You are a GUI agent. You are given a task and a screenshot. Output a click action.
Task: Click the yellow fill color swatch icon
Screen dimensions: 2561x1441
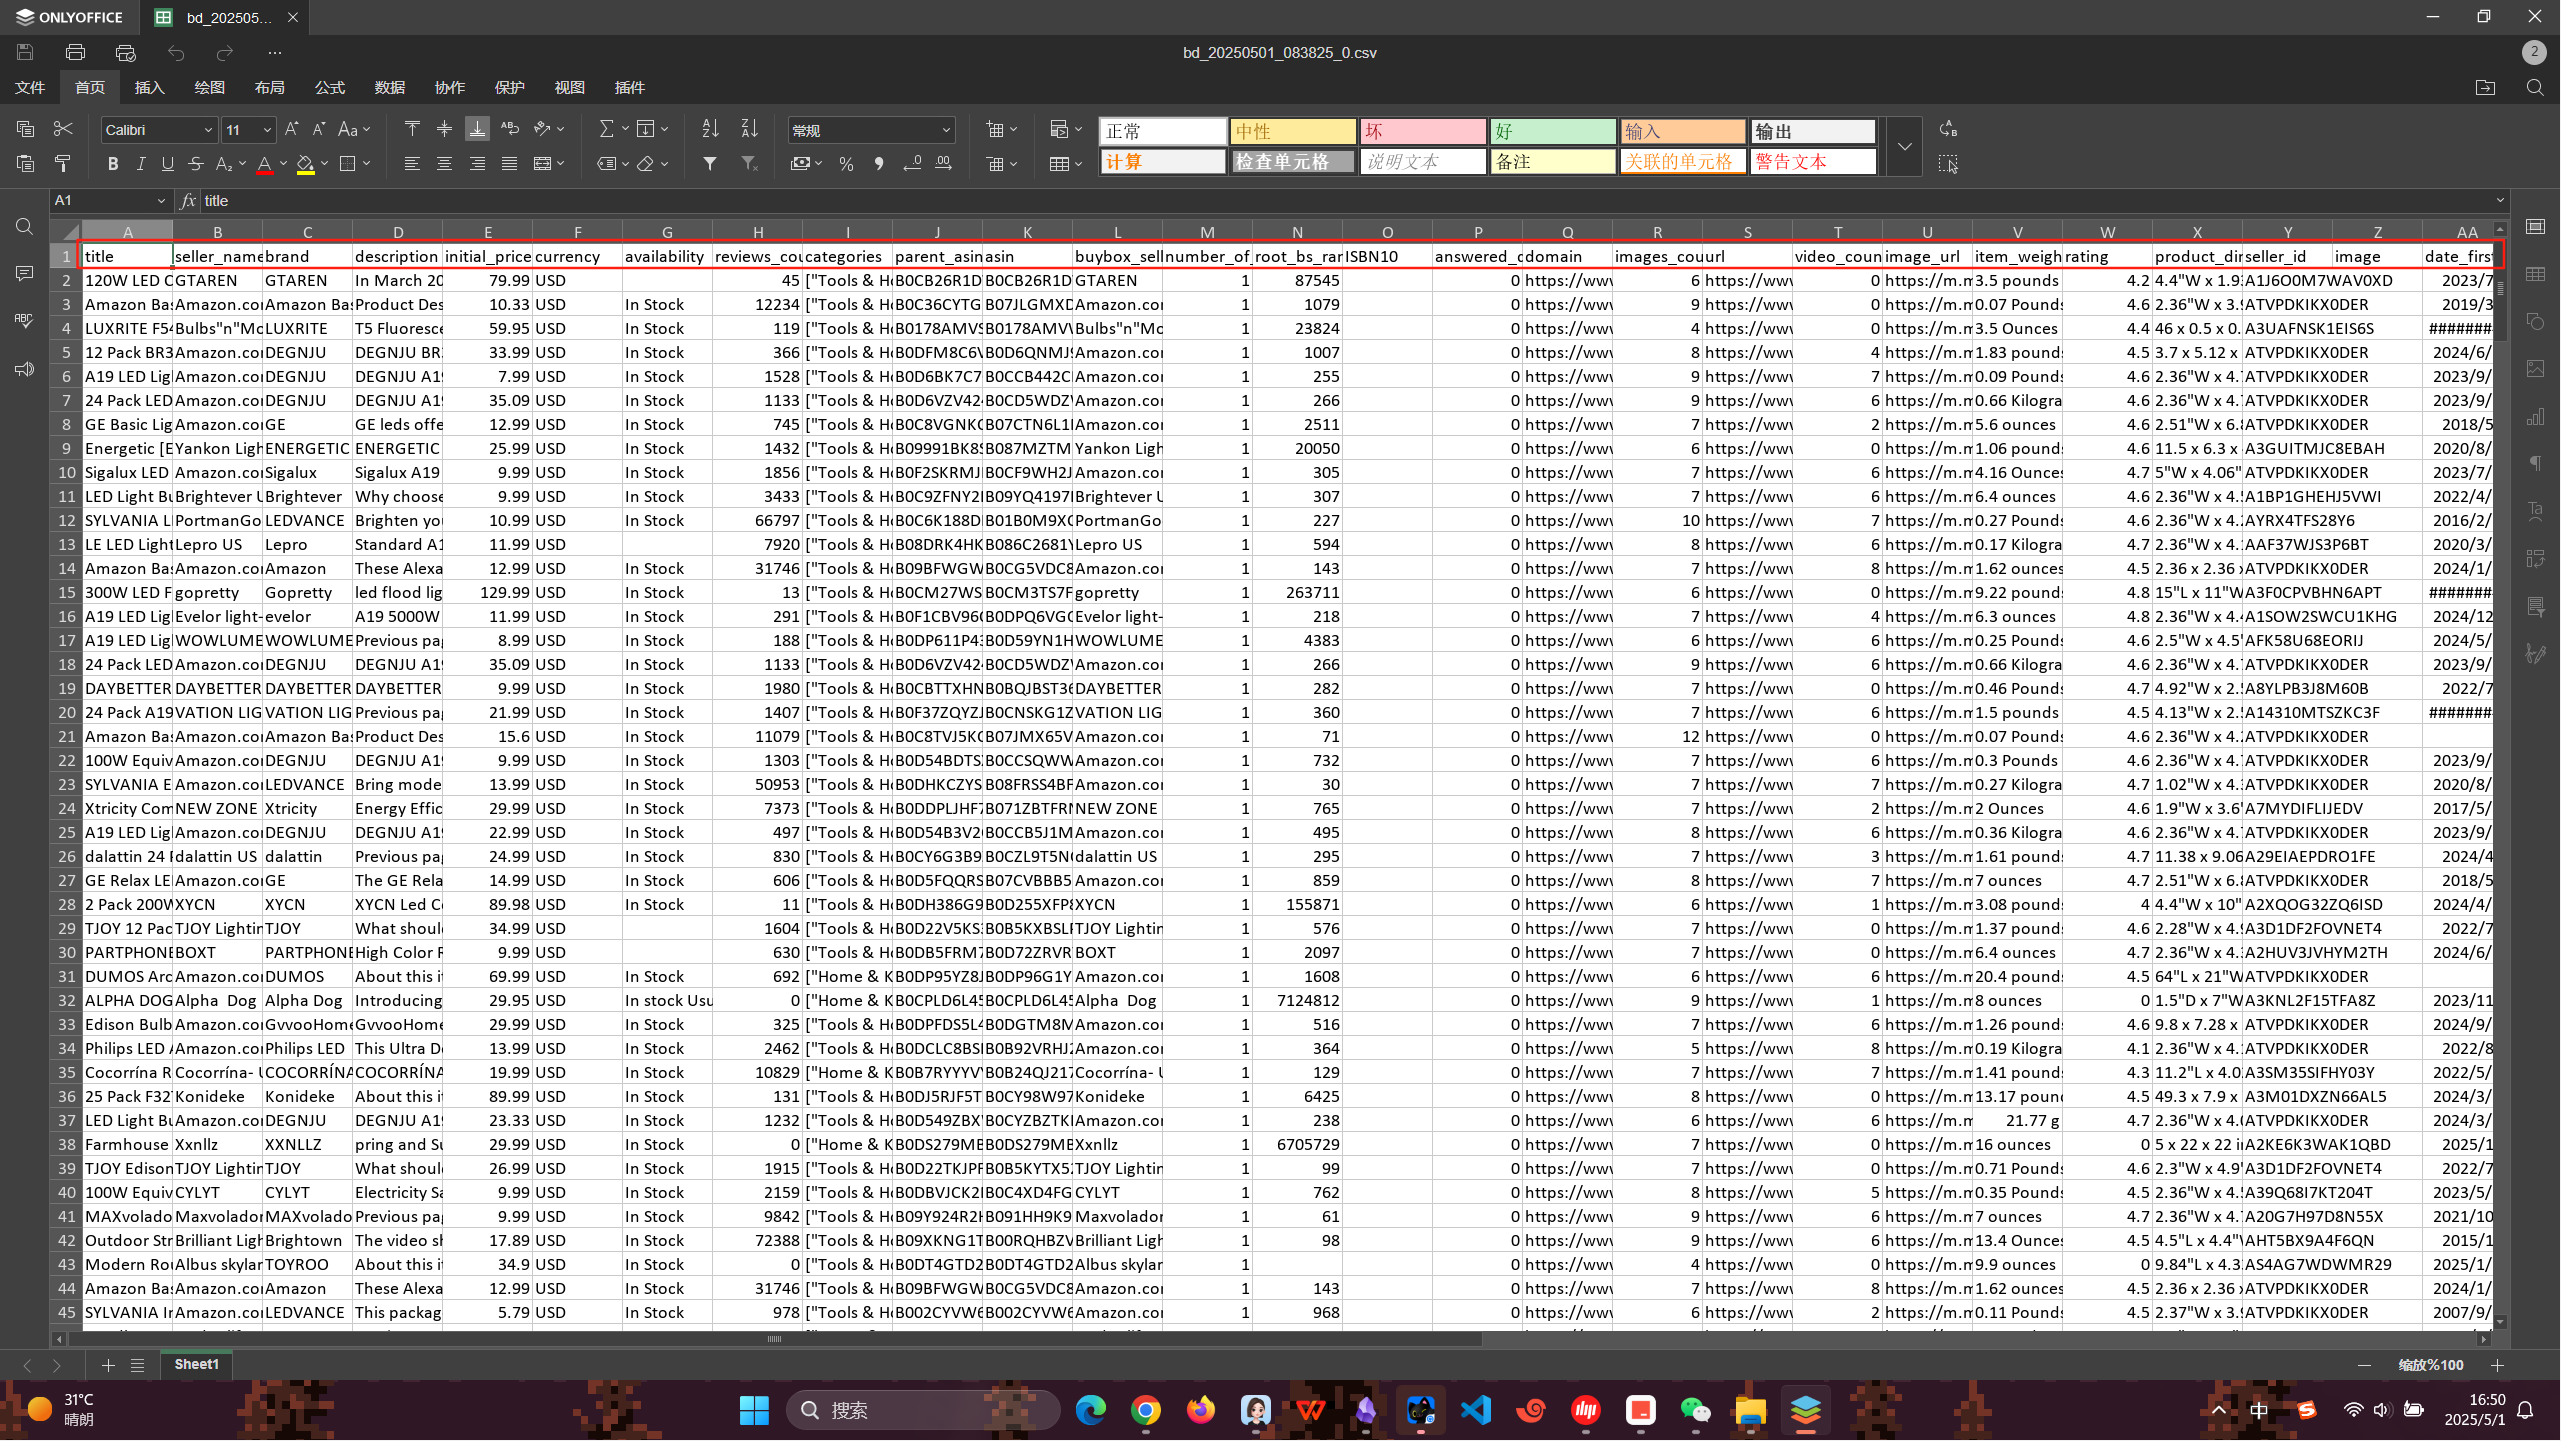[305, 164]
